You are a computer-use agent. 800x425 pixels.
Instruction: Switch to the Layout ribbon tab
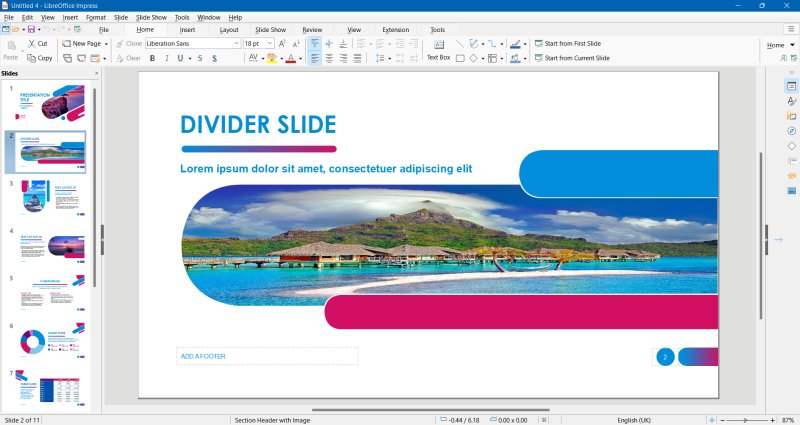[x=229, y=30]
